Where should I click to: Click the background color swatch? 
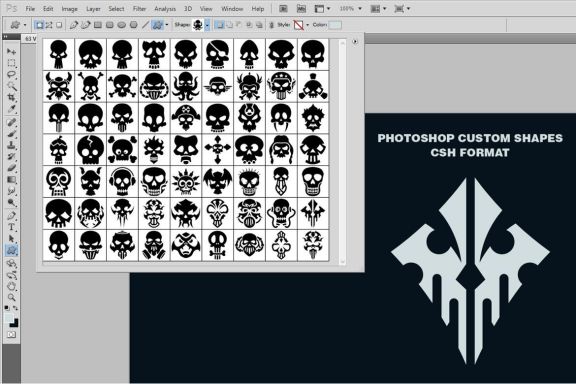point(14,324)
